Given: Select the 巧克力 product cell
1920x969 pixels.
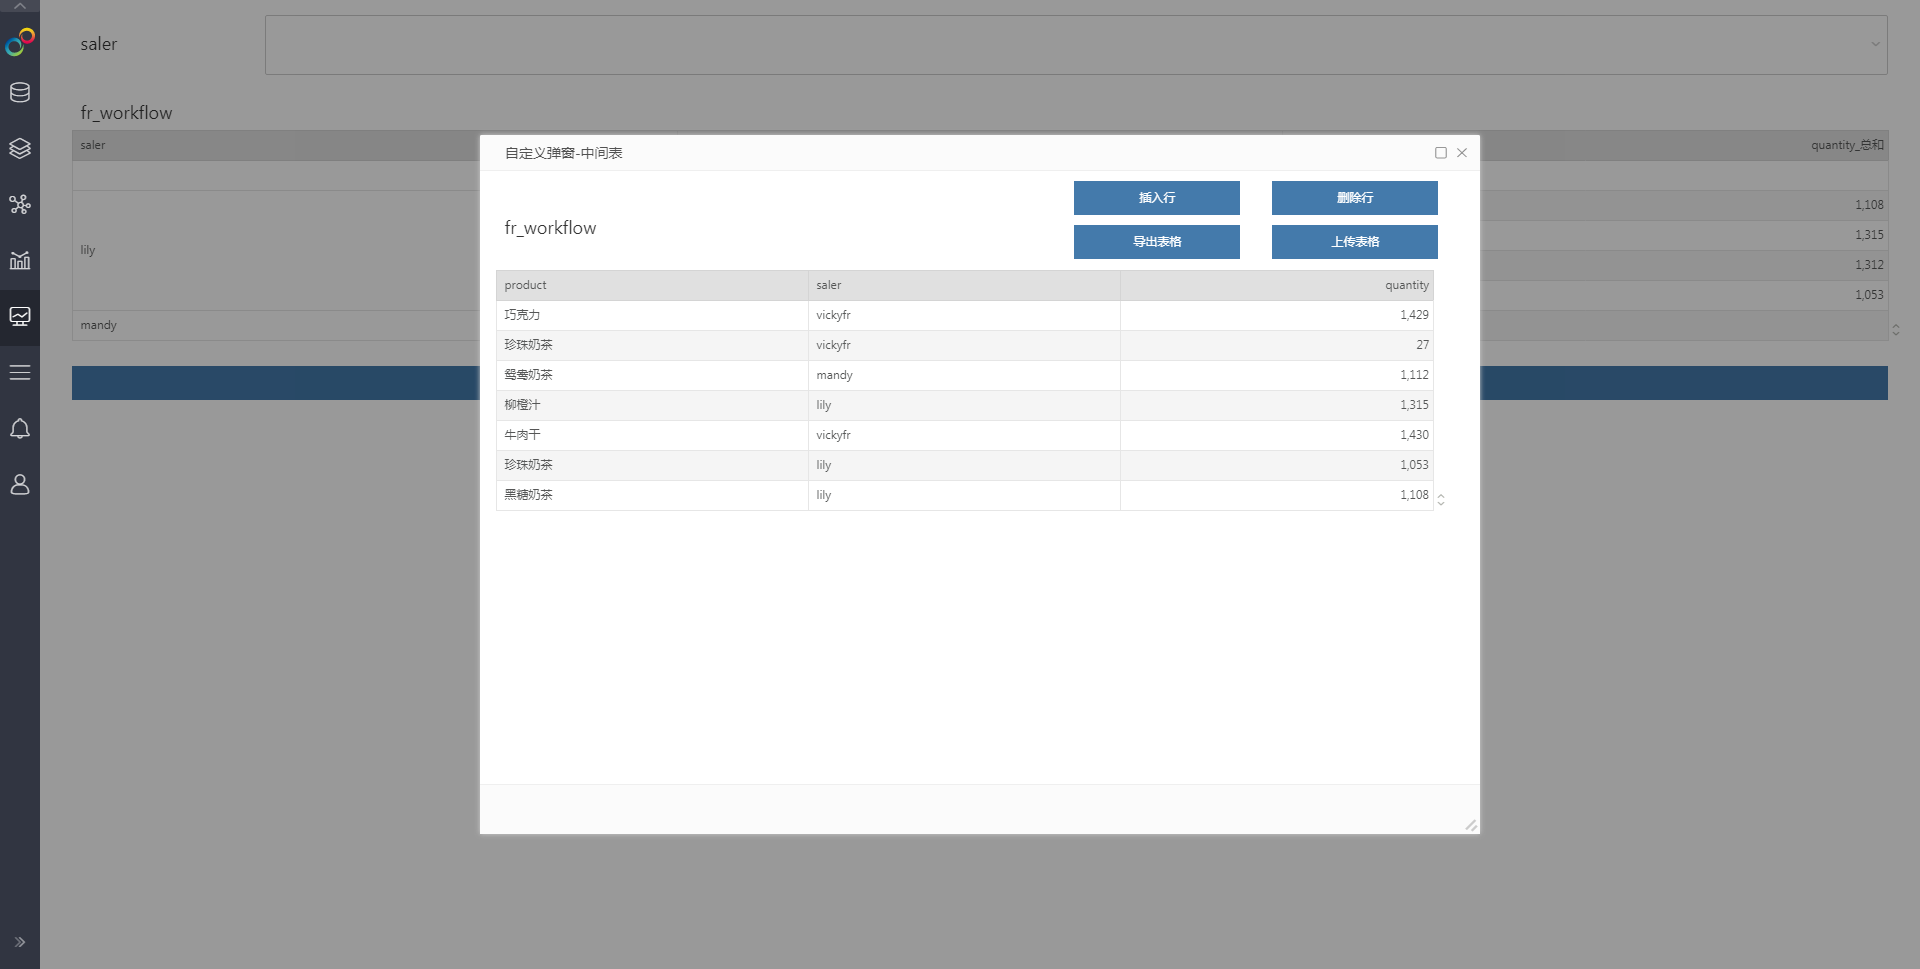Looking at the screenshot, I should (652, 315).
